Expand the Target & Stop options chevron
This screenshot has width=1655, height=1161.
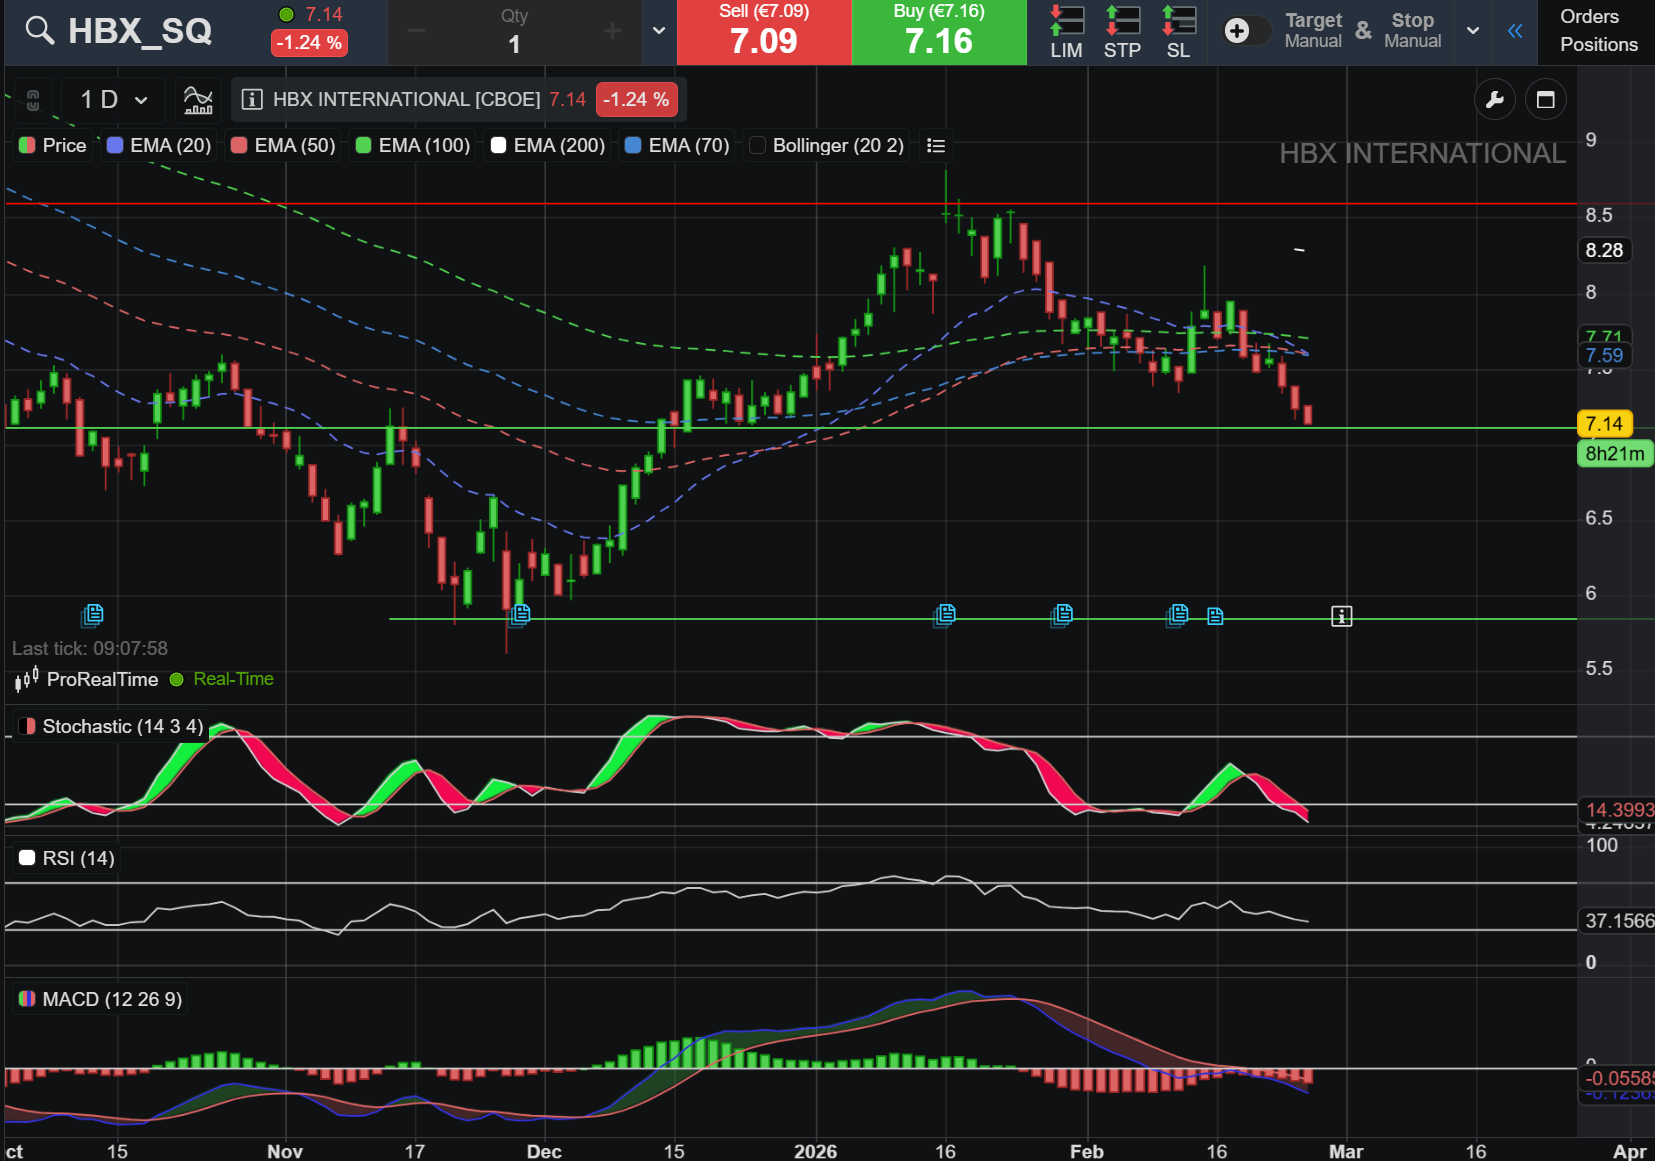(1472, 31)
